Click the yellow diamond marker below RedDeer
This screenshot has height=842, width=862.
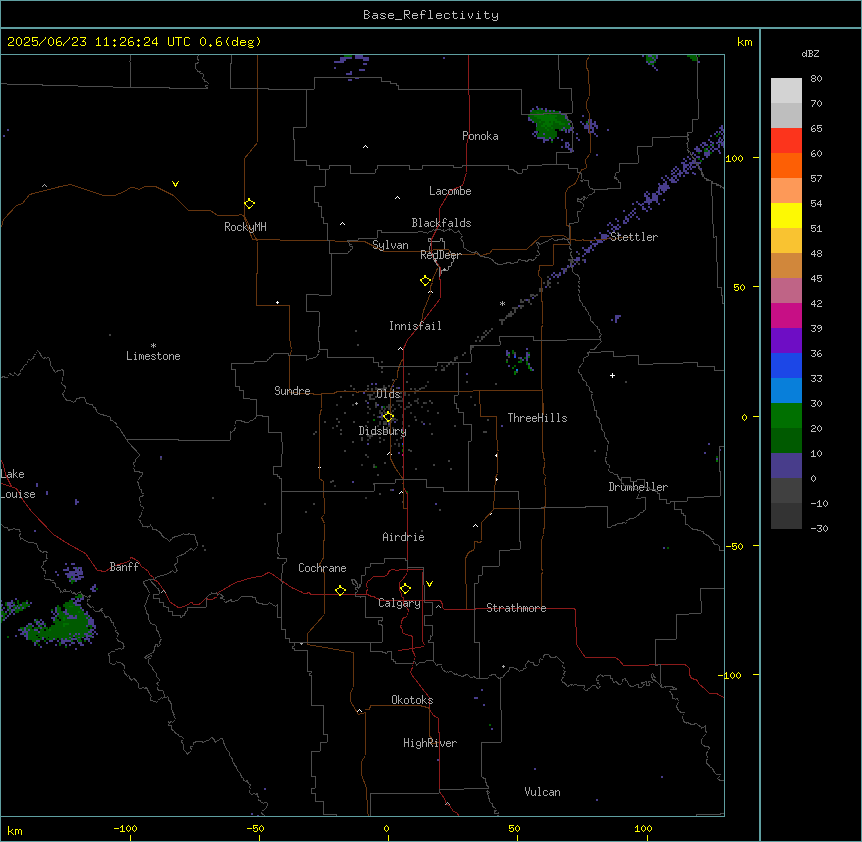click(x=425, y=281)
